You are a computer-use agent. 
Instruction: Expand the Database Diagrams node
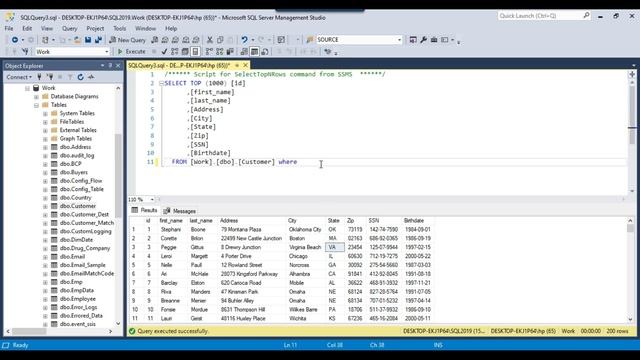[36, 97]
